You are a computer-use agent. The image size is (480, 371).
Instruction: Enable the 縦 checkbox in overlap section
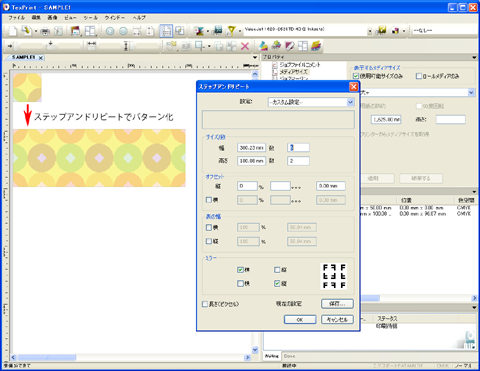pyautogui.click(x=209, y=241)
